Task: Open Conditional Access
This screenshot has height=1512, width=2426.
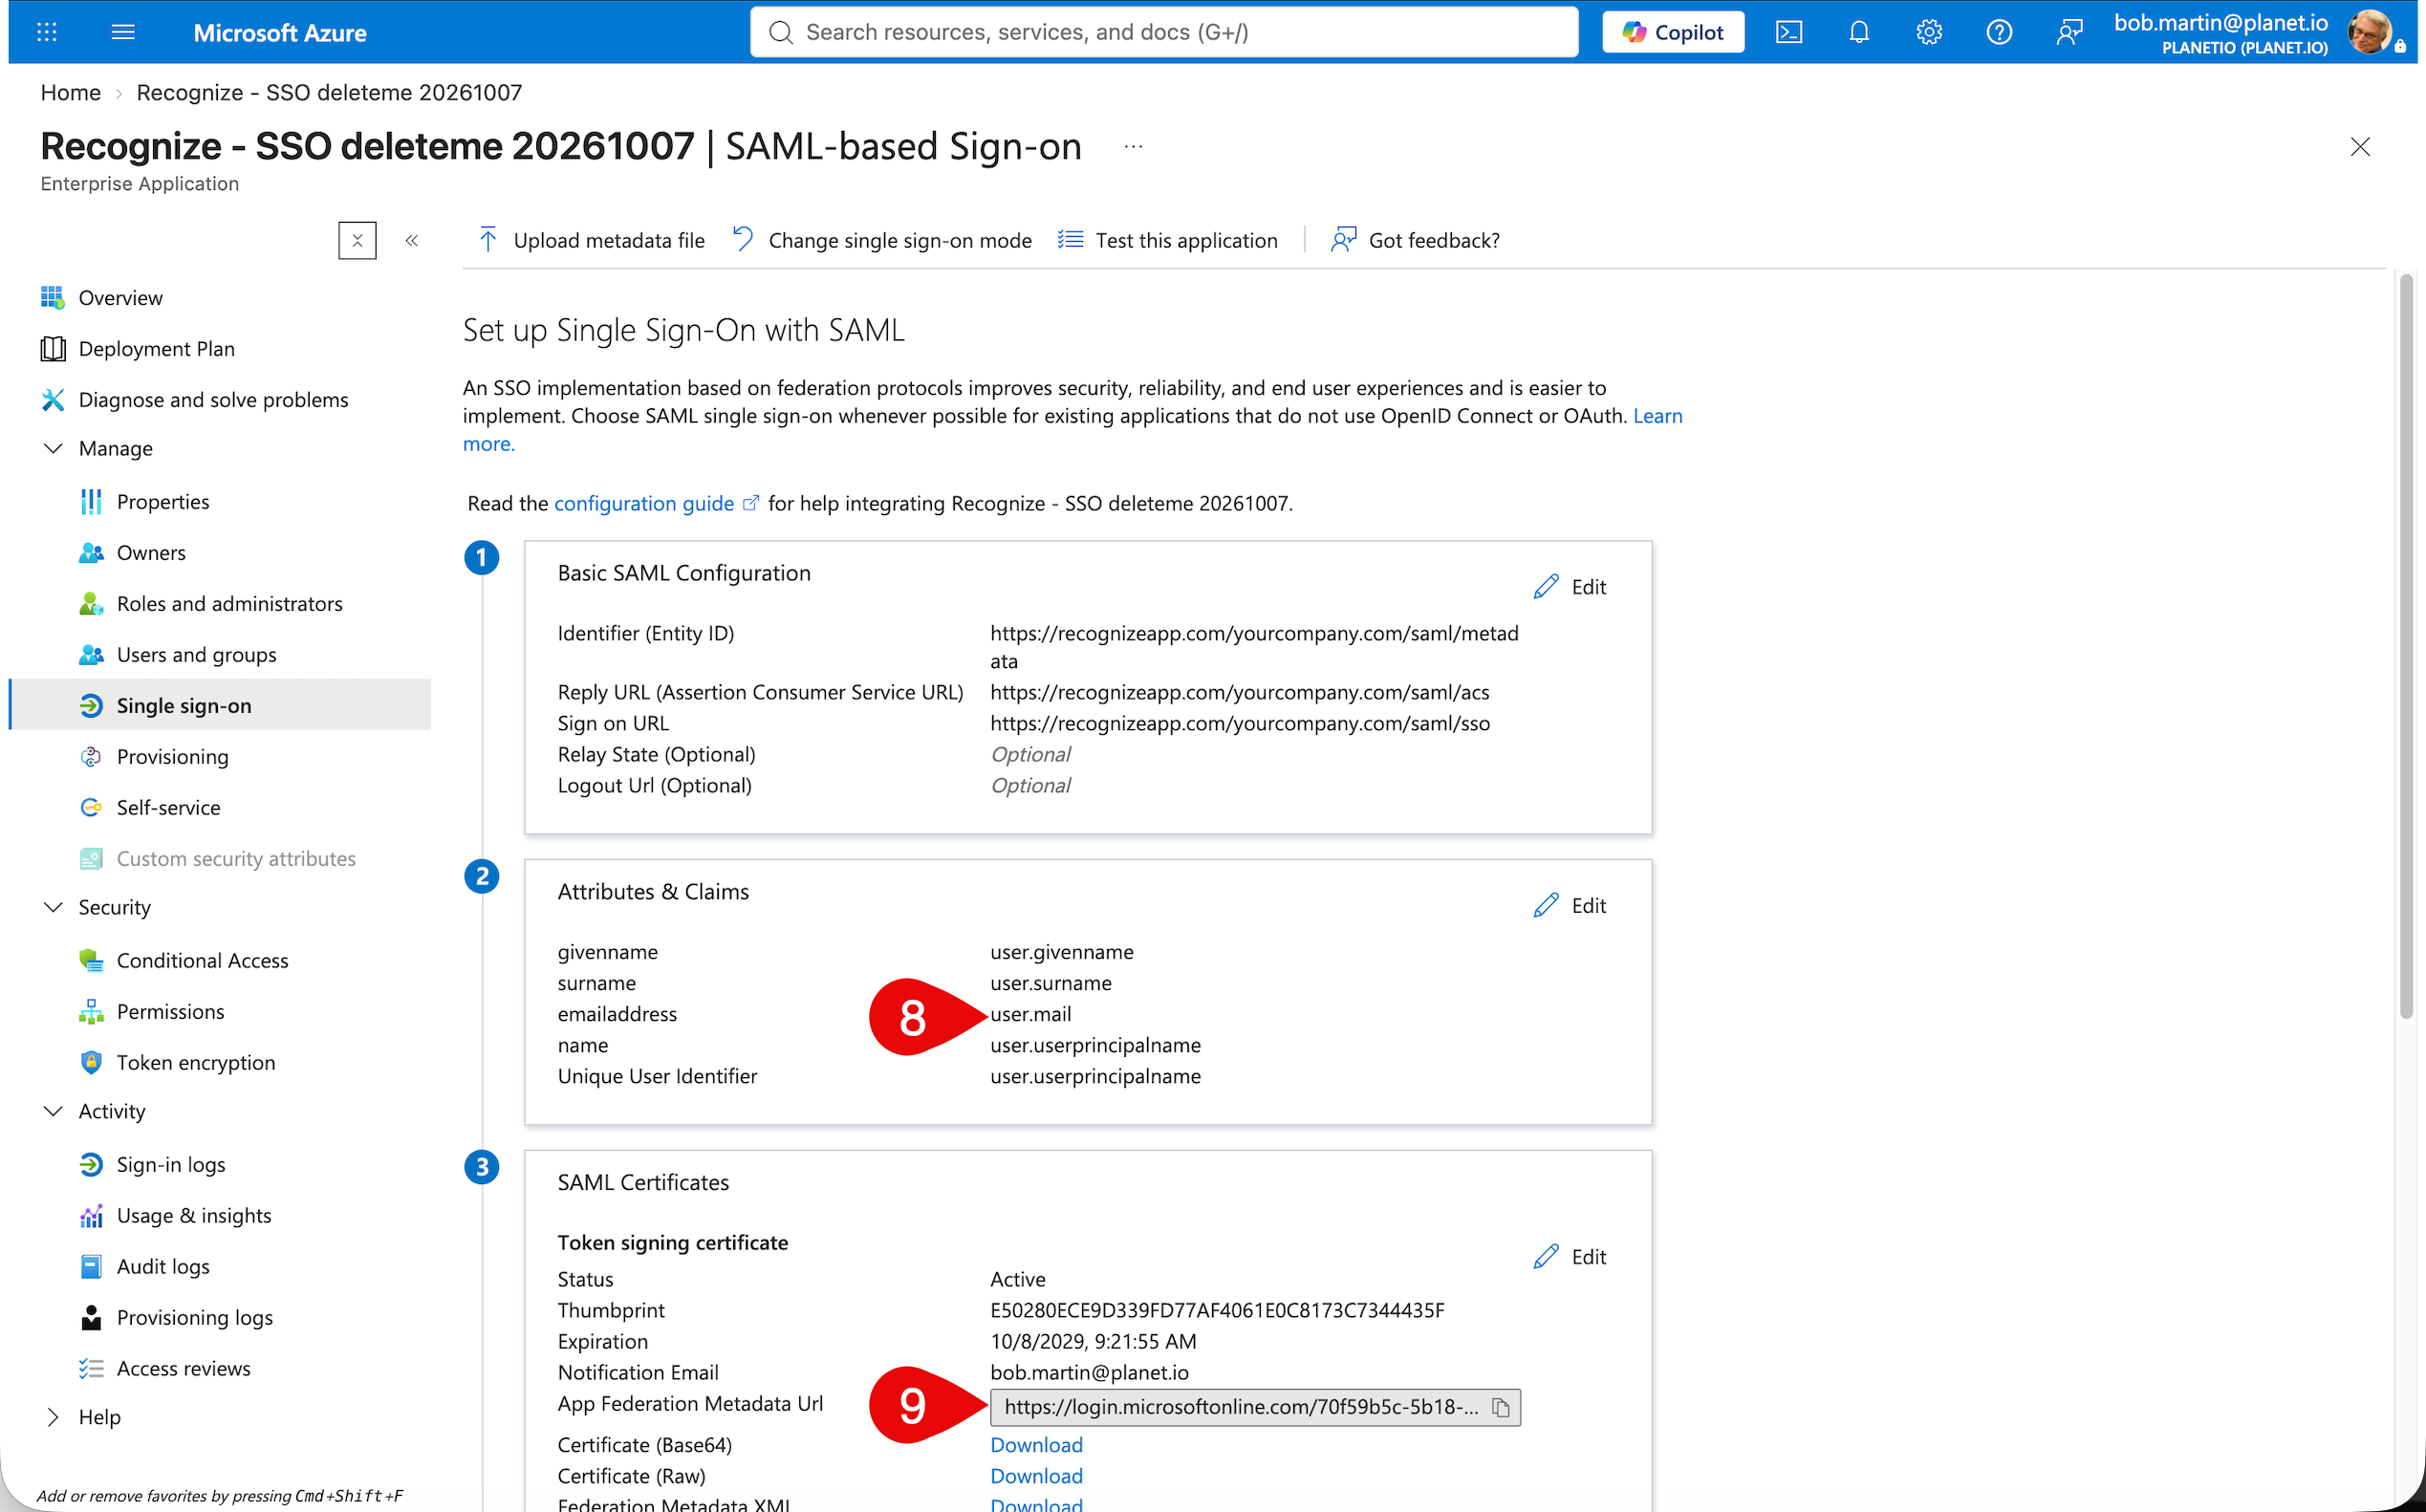Action: [x=202, y=960]
